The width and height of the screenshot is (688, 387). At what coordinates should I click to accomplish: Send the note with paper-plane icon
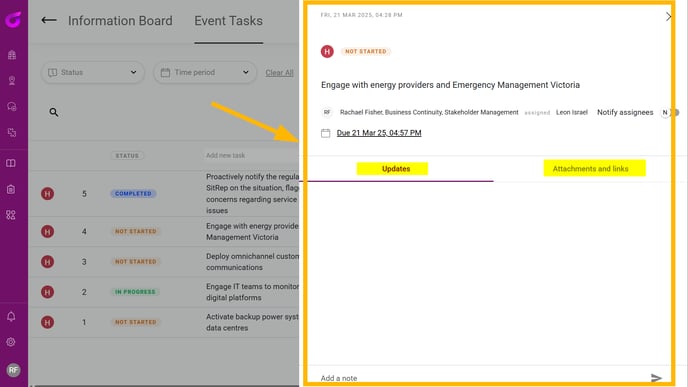(656, 378)
